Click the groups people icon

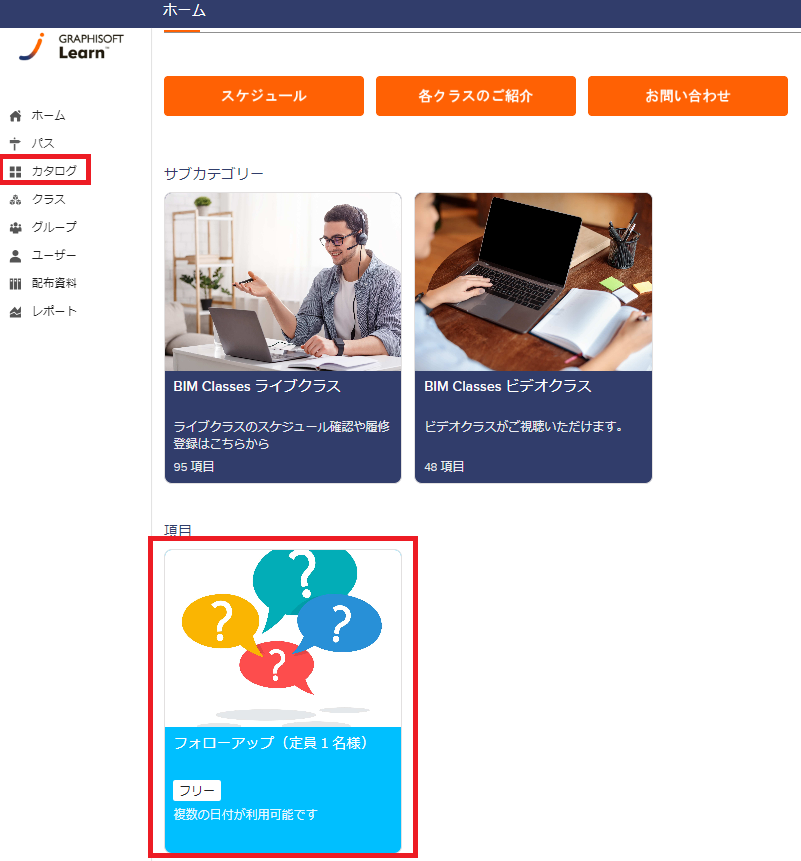(15, 227)
